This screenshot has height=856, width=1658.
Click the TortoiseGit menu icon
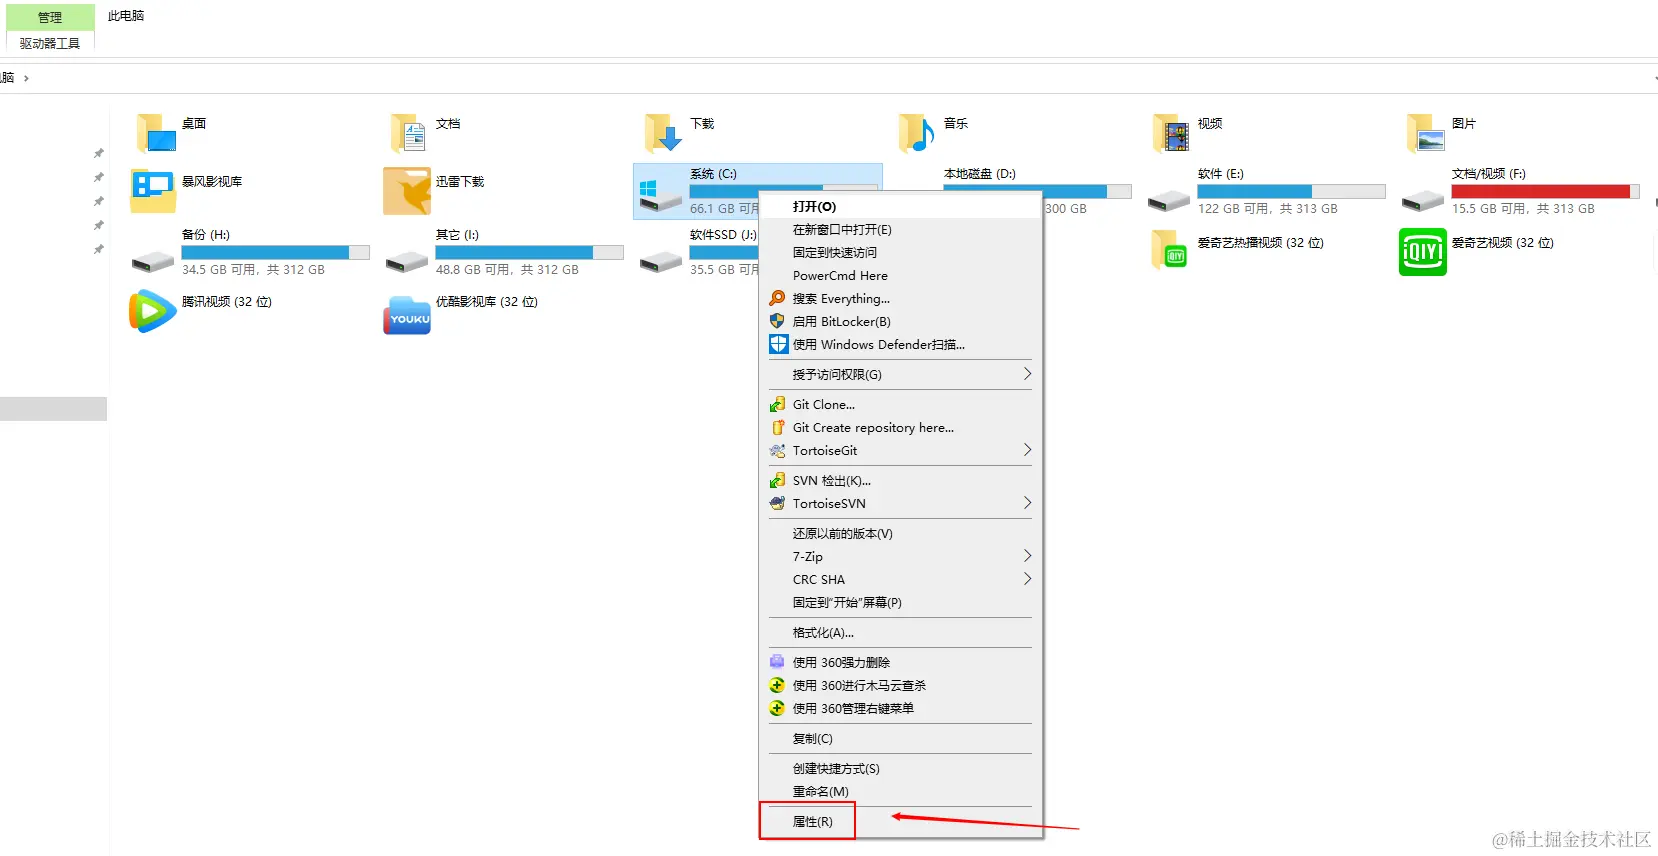[777, 450]
